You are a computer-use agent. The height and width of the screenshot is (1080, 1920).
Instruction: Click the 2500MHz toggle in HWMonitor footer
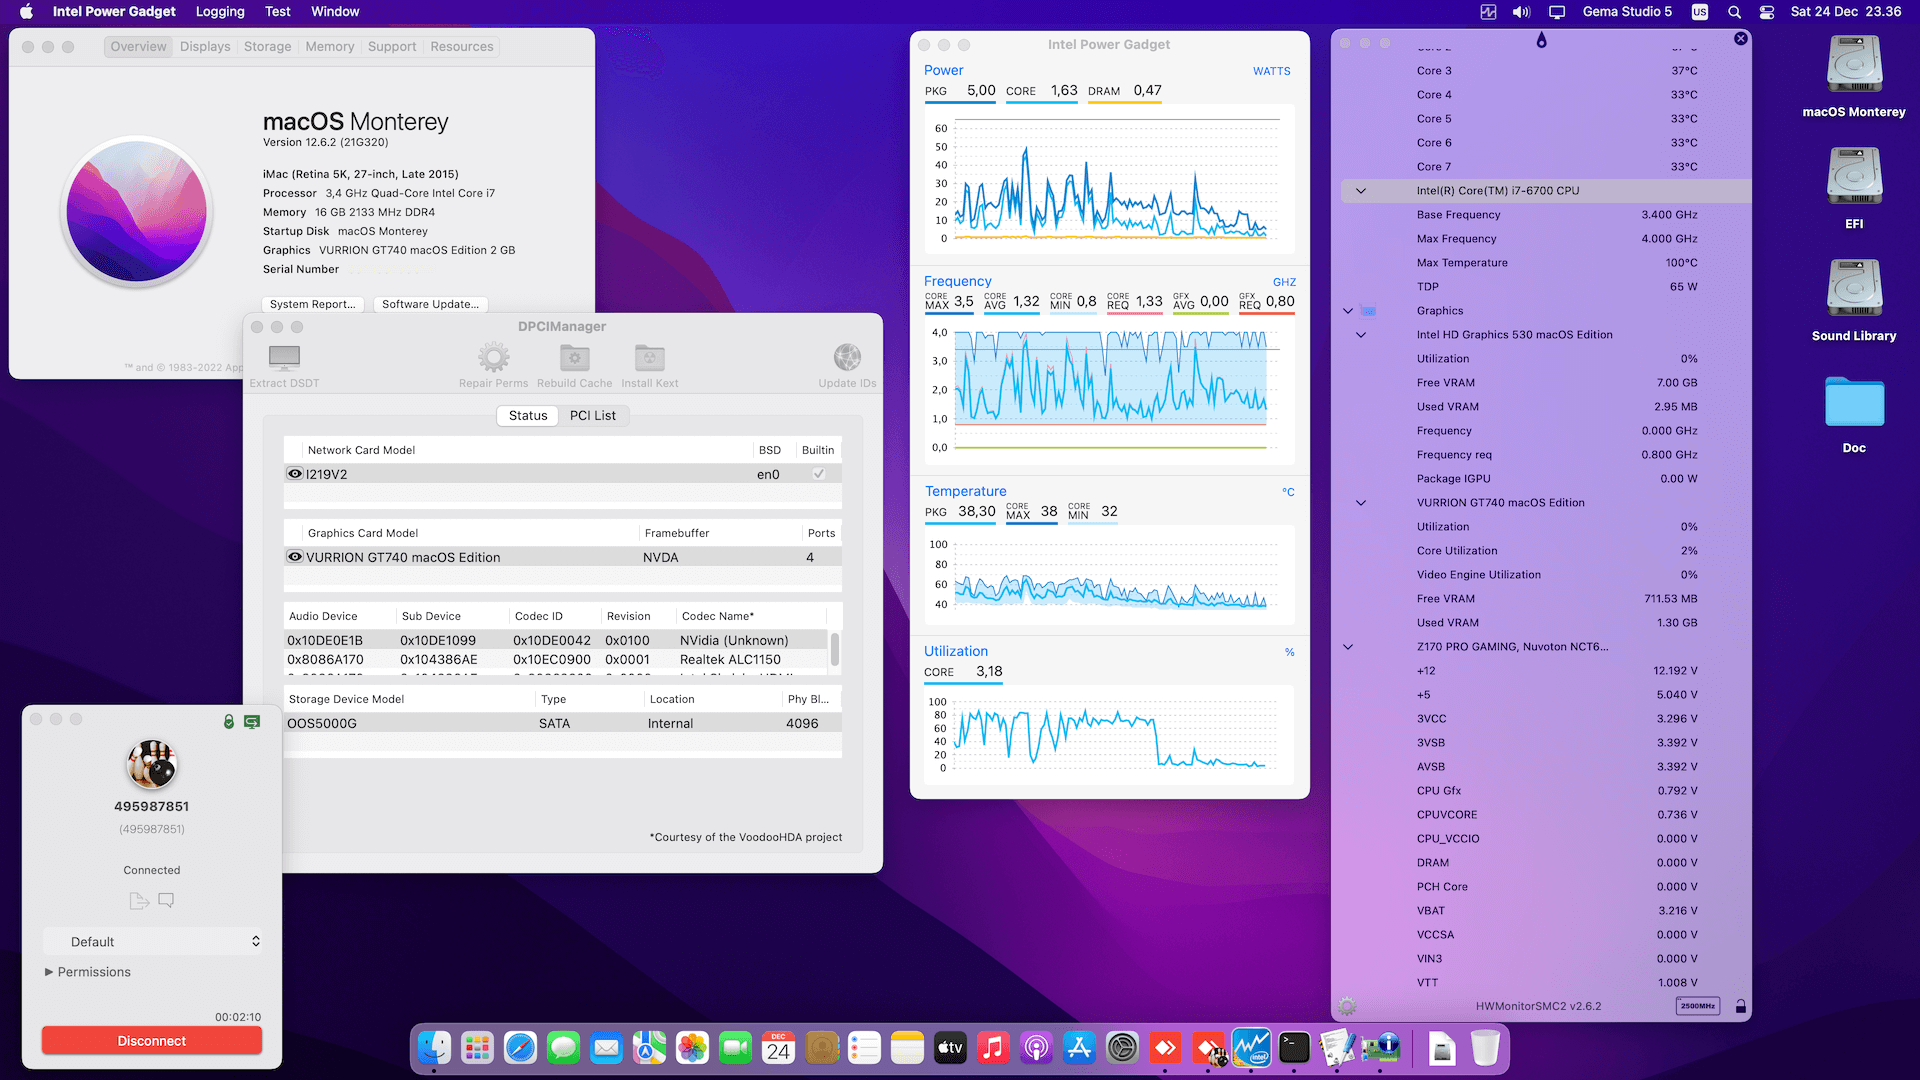tap(1698, 1006)
